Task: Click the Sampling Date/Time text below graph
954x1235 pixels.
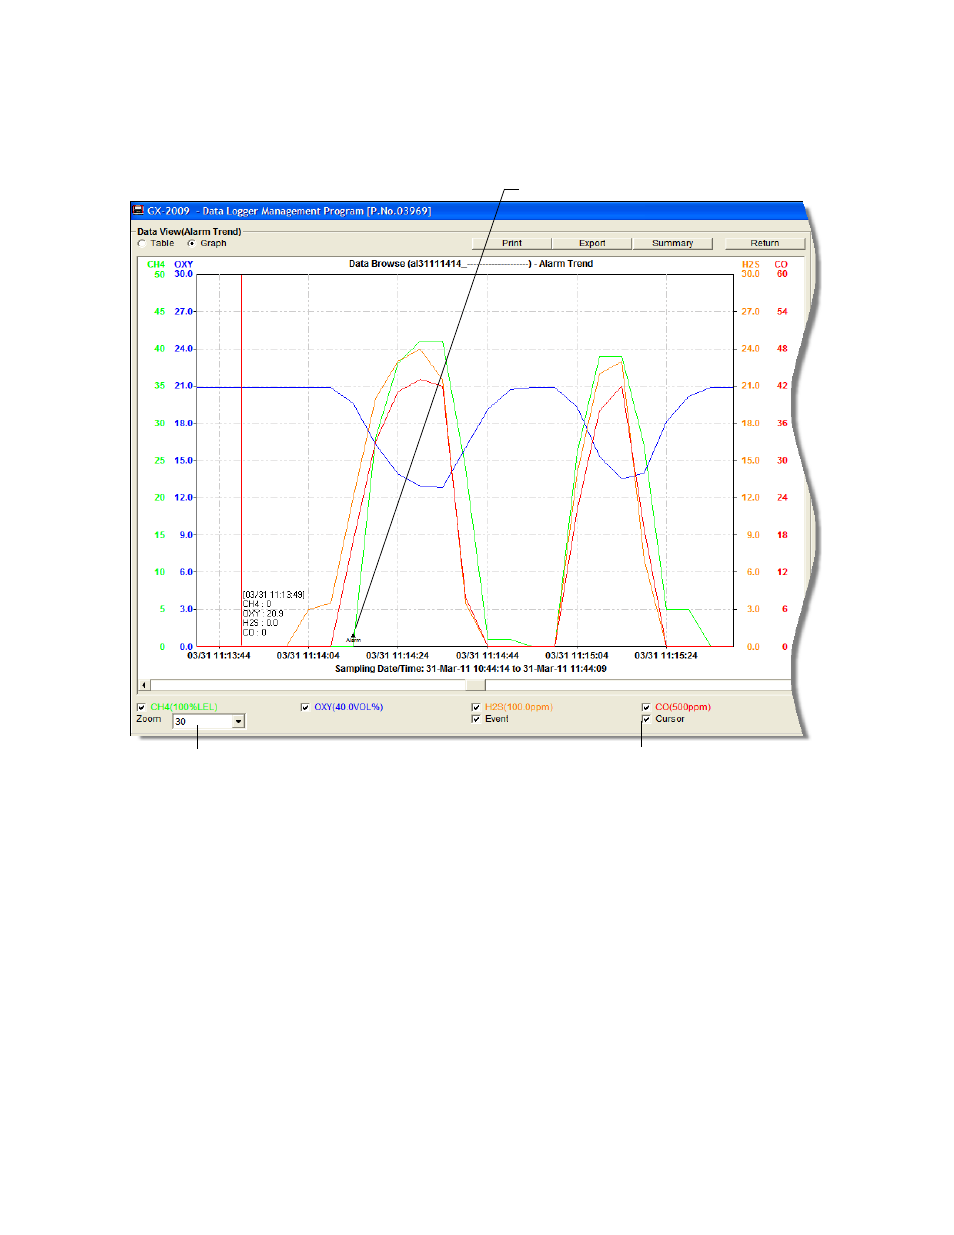Action: coord(471,669)
